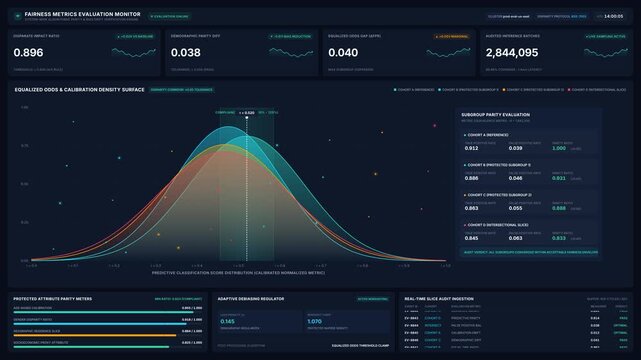This screenshot has height=360, width=641.
Task: Open the Demographic Parity Diff sparkline
Action: click(291, 52)
